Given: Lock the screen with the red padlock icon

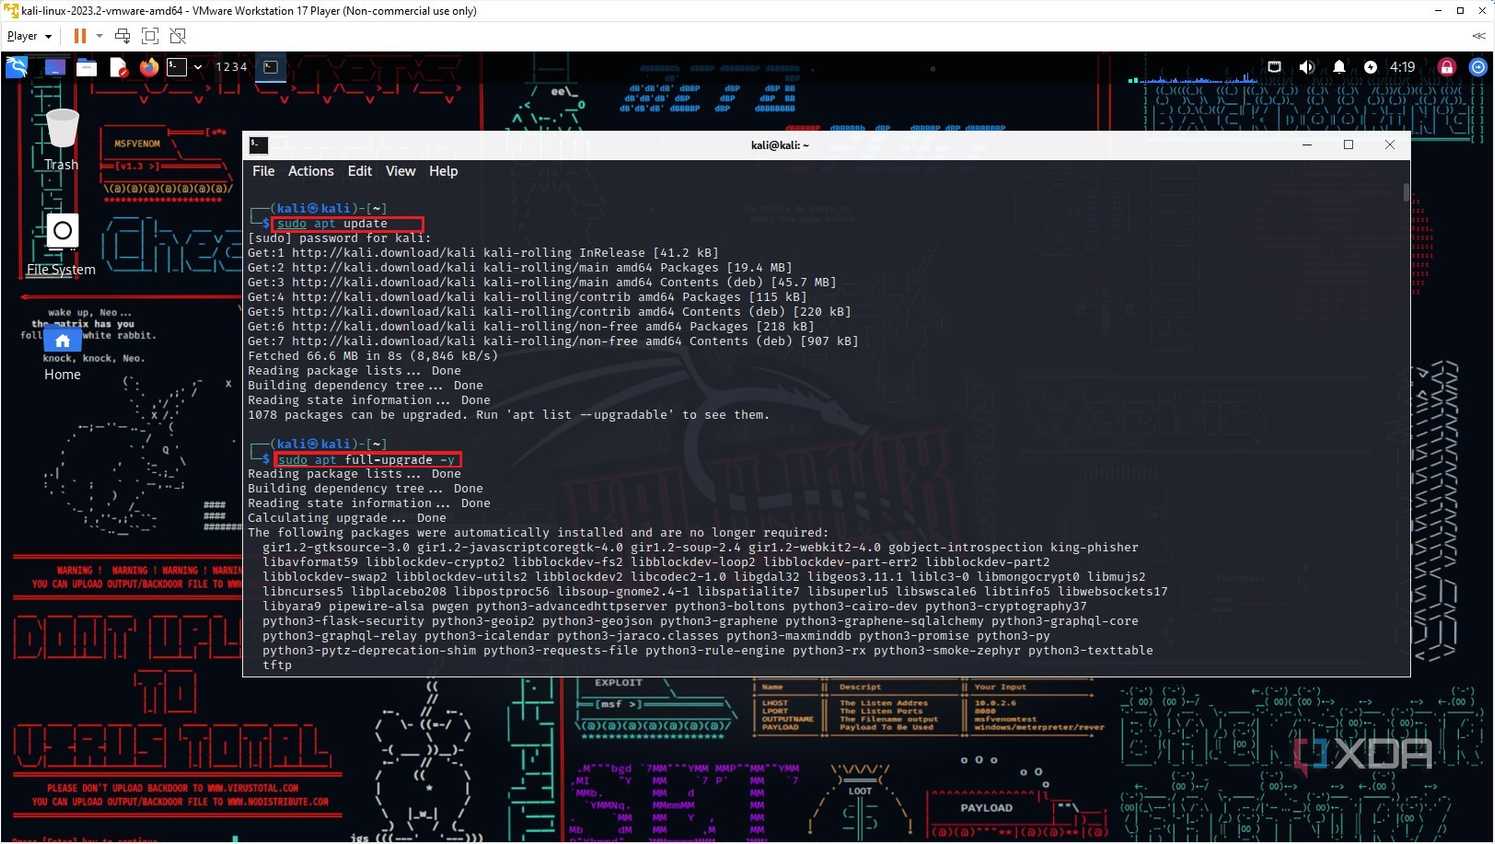Looking at the screenshot, I should tap(1446, 67).
